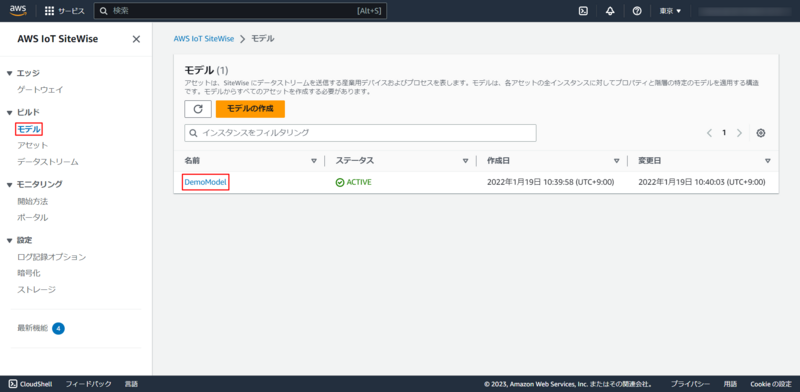Select モデル in the sidebar
This screenshot has width=800, height=392.
(29, 130)
